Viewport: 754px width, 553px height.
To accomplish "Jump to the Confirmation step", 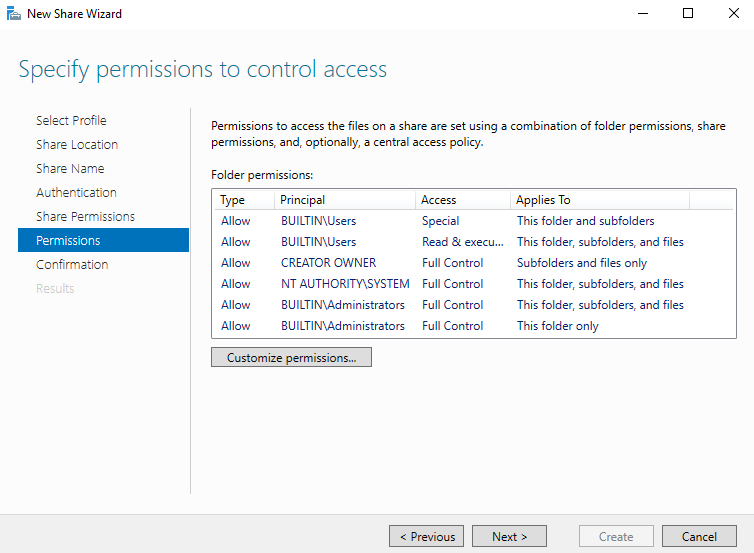I will point(72,264).
